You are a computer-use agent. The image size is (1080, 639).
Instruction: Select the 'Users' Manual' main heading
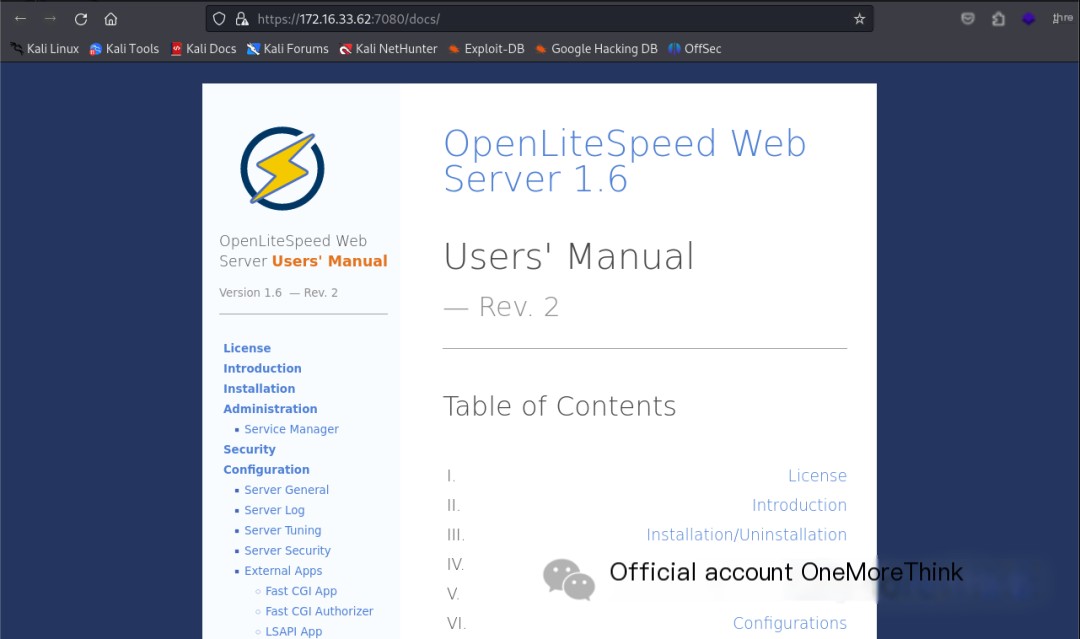pyautogui.click(x=569, y=257)
